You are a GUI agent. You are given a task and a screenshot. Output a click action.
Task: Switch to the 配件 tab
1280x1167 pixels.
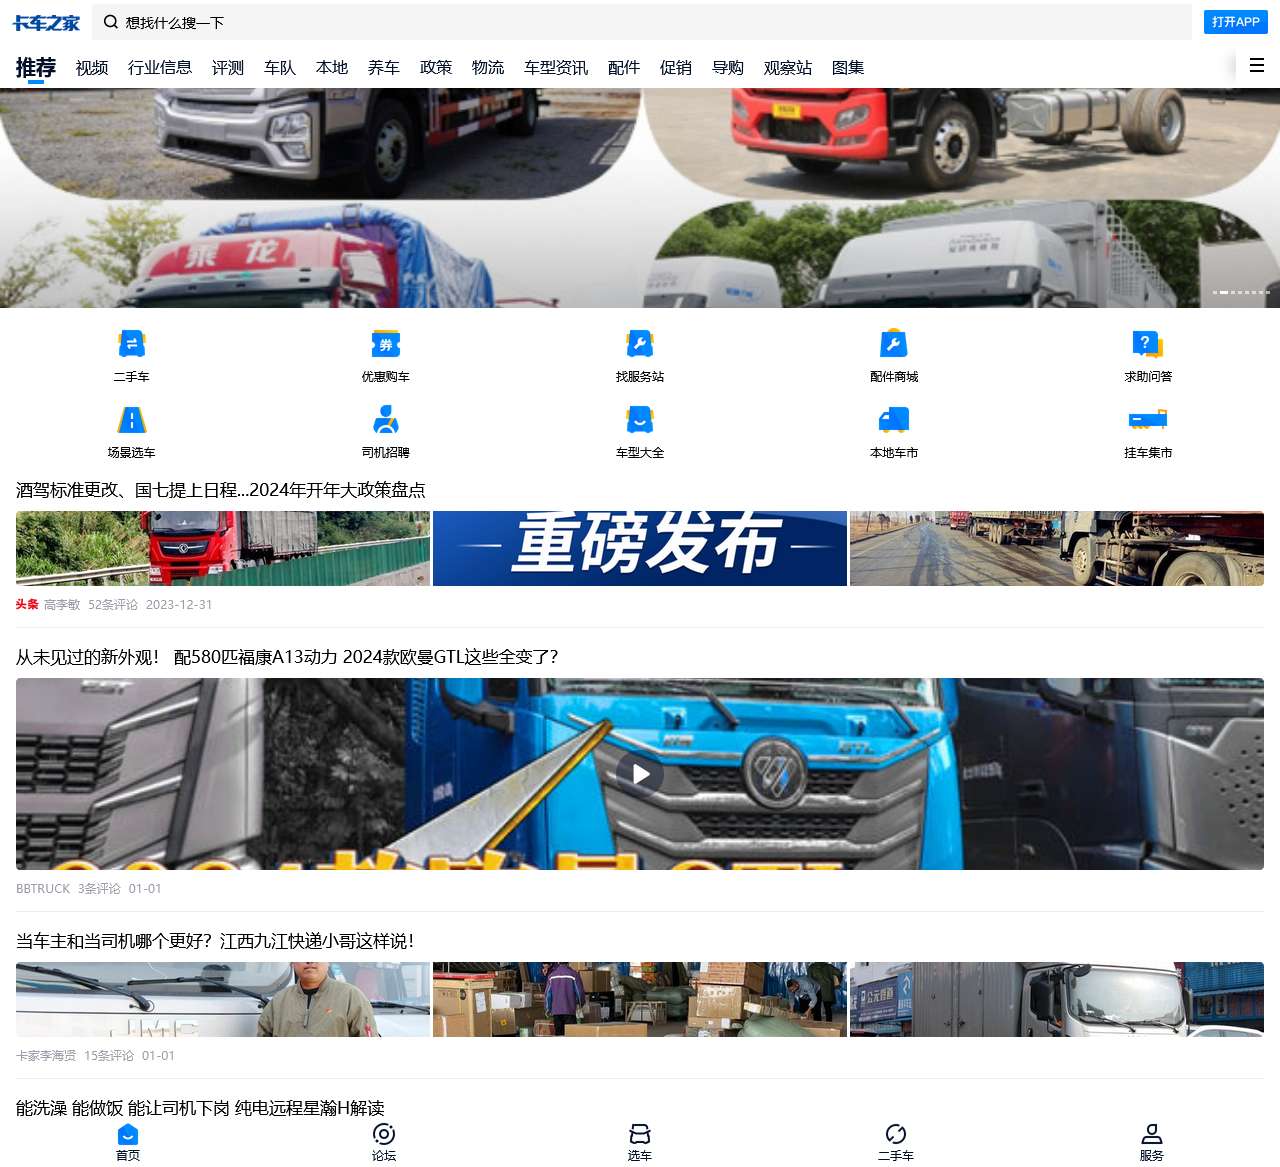pos(624,68)
